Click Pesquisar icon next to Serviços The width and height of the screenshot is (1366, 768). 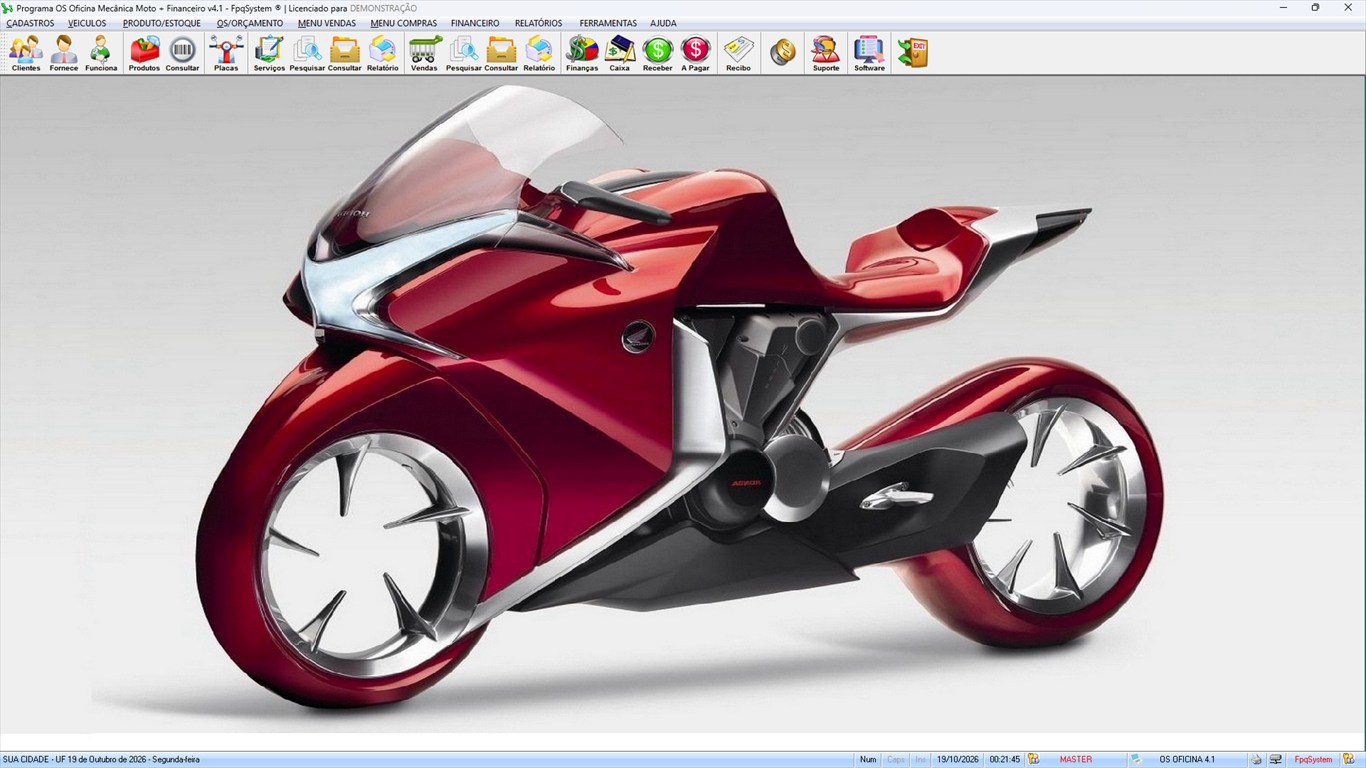click(x=307, y=53)
